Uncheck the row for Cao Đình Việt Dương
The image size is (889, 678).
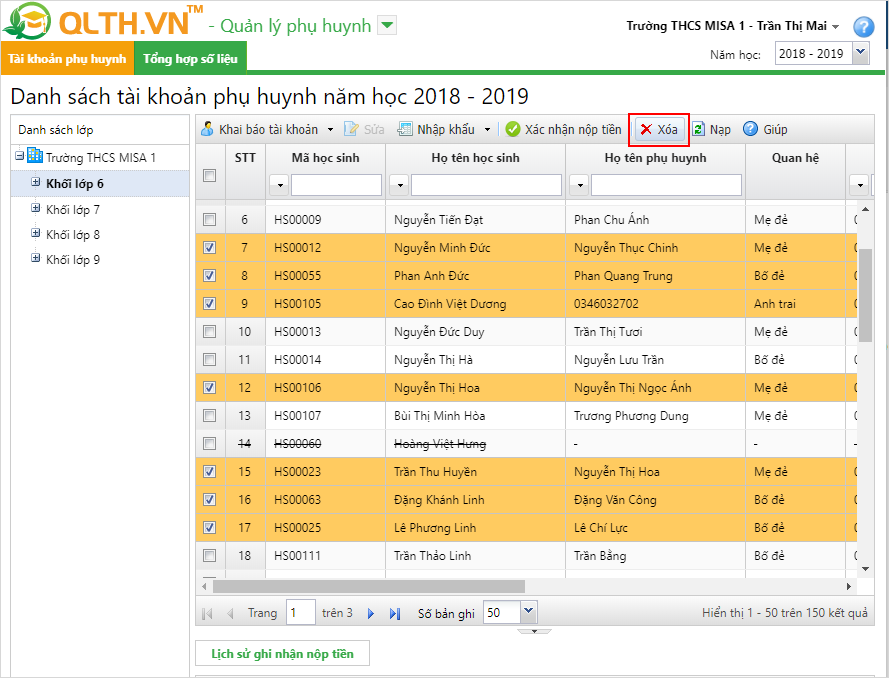tap(210, 303)
